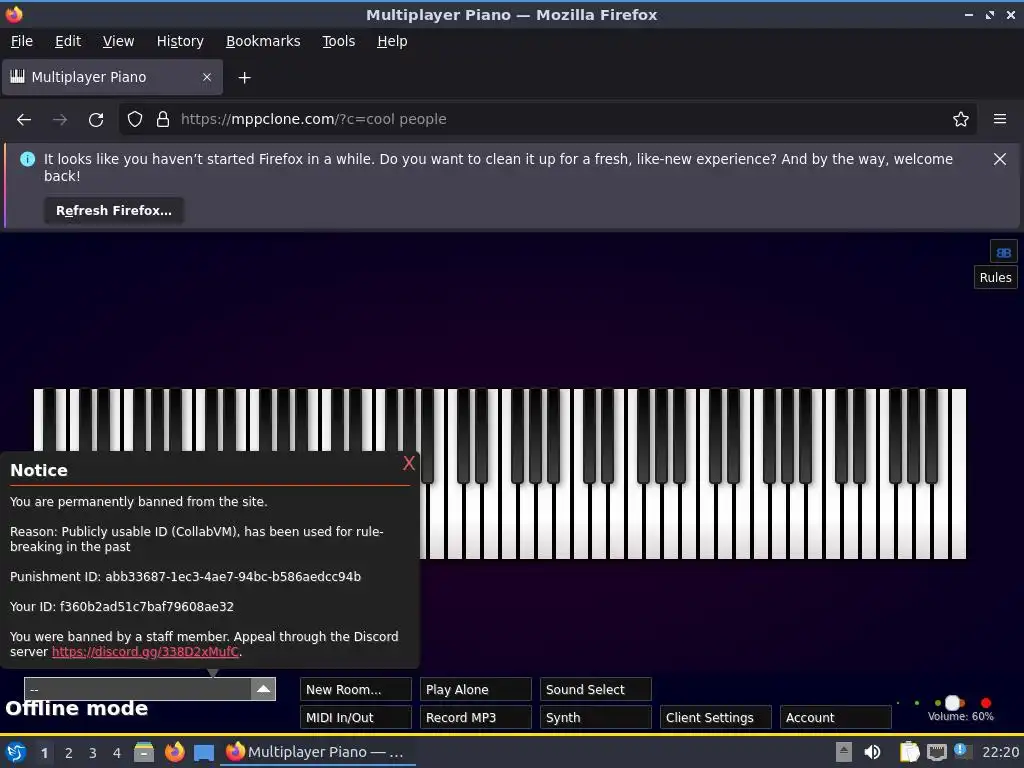Image resolution: width=1024 pixels, height=768 pixels.
Task: Dismiss the Firefox refresh notification bar
Action: [999, 159]
